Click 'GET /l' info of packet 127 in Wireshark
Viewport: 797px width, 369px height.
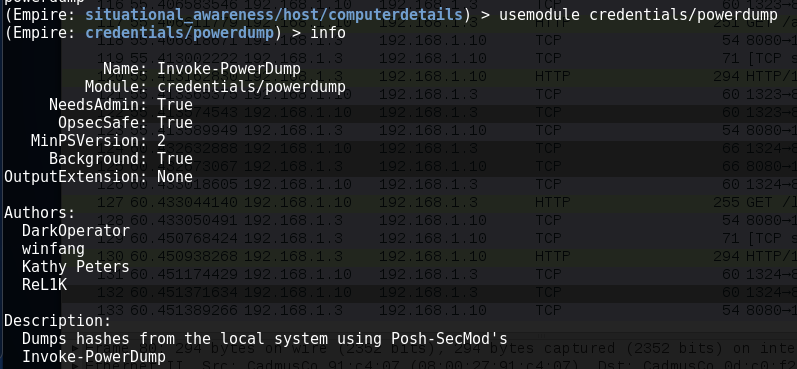772,202
